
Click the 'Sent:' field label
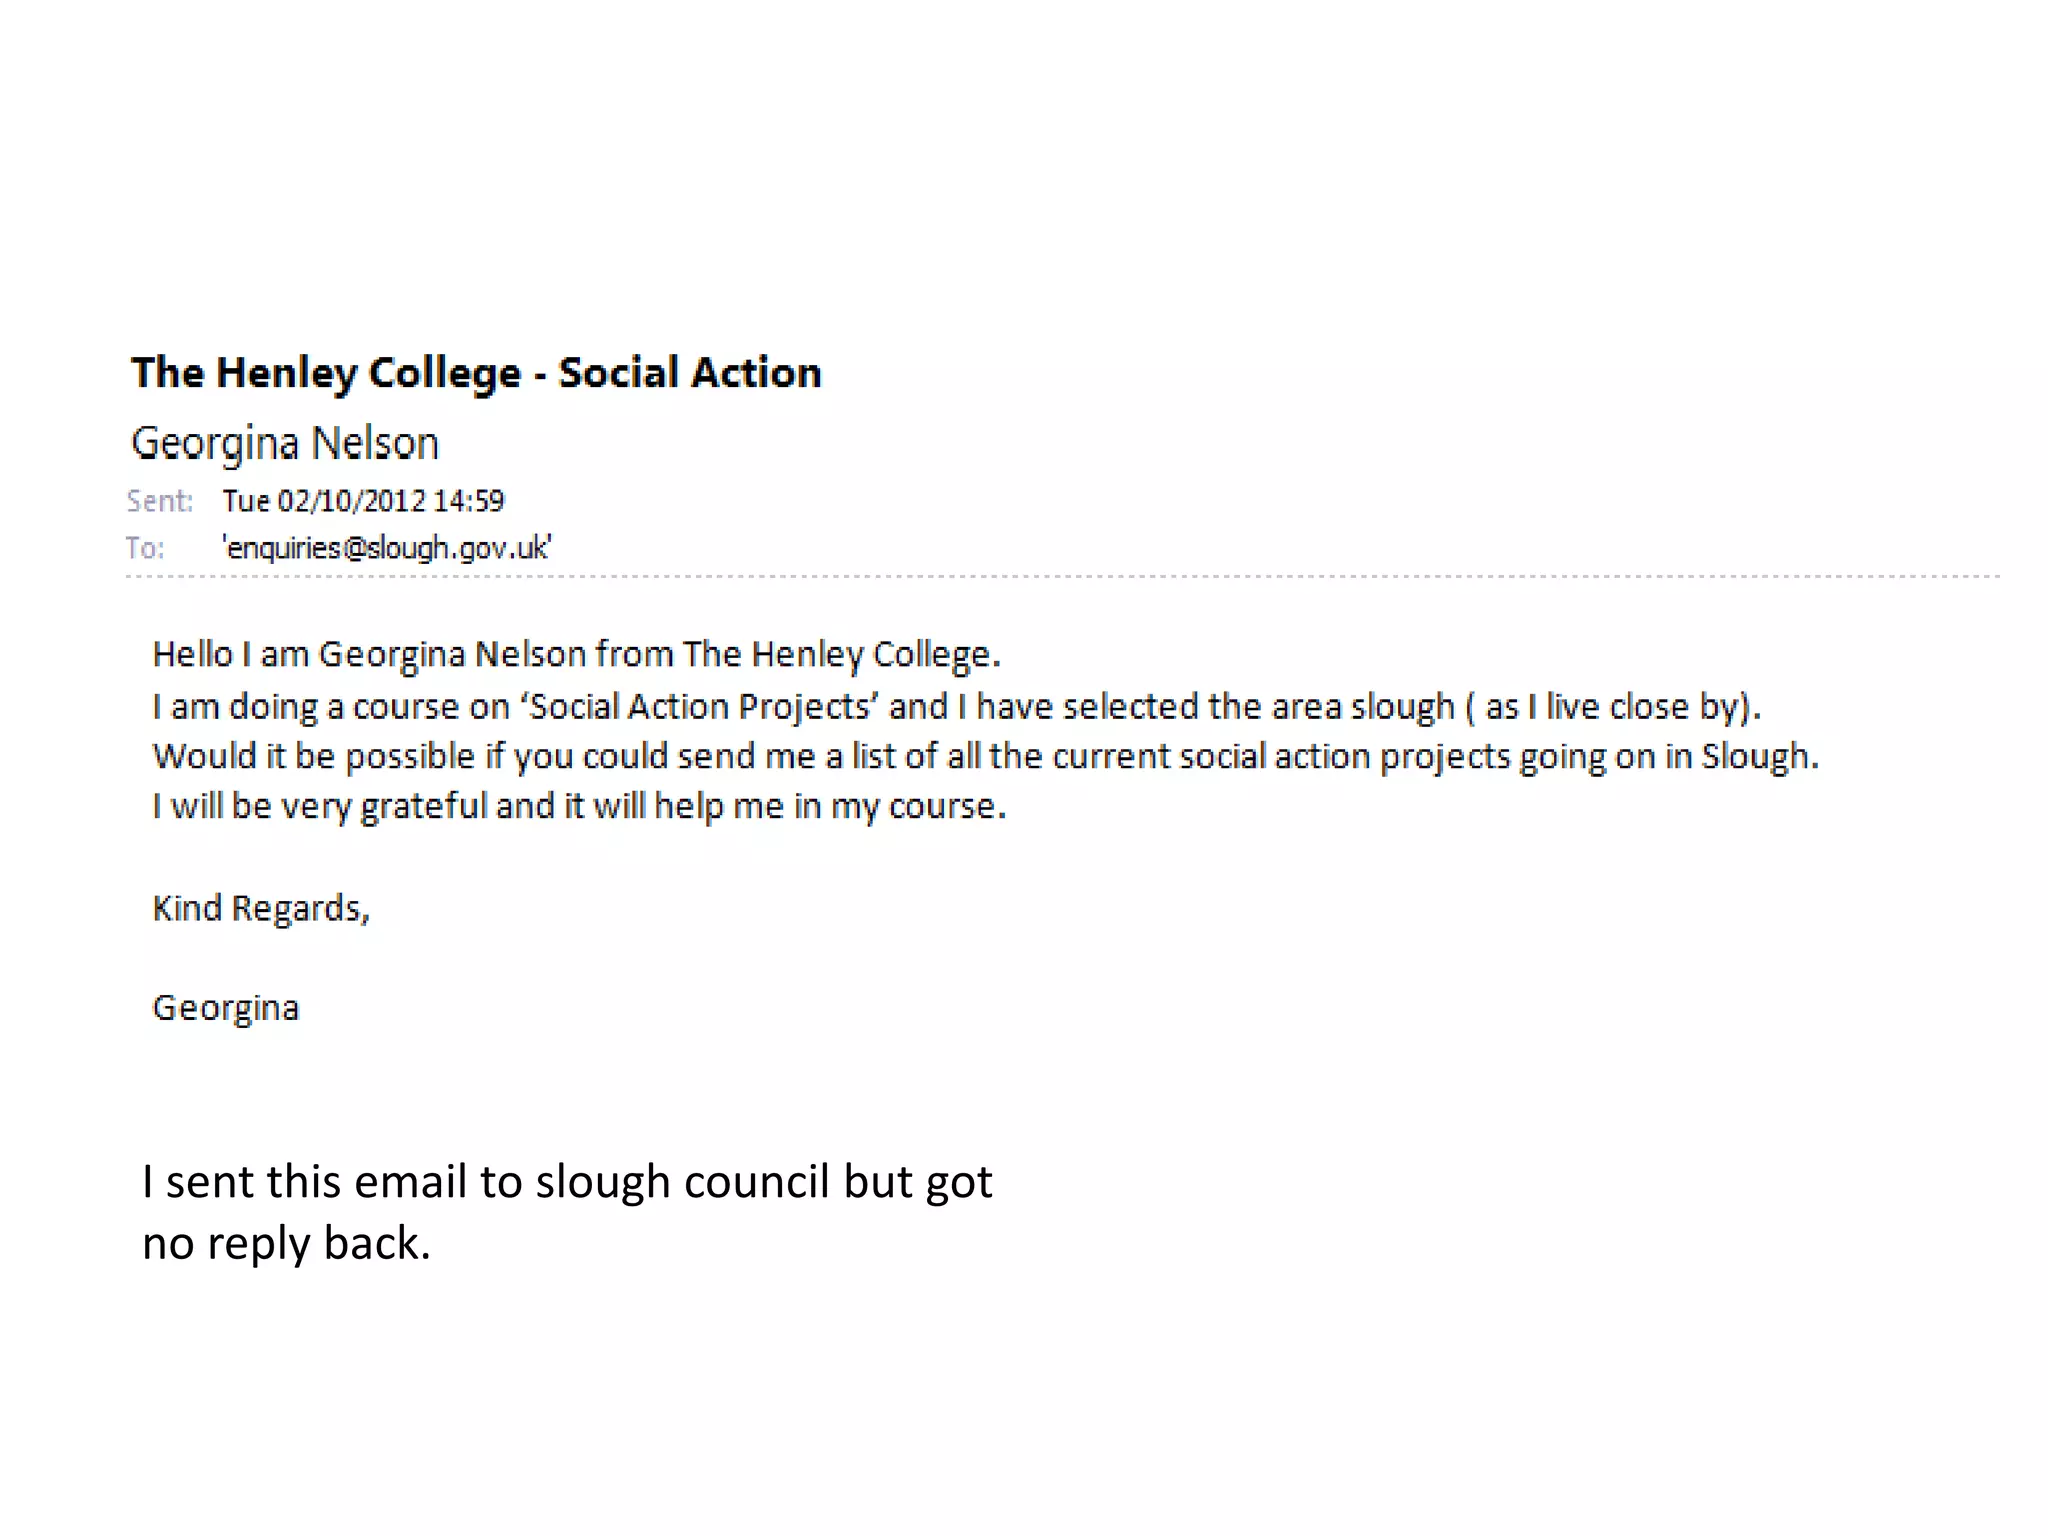point(159,501)
